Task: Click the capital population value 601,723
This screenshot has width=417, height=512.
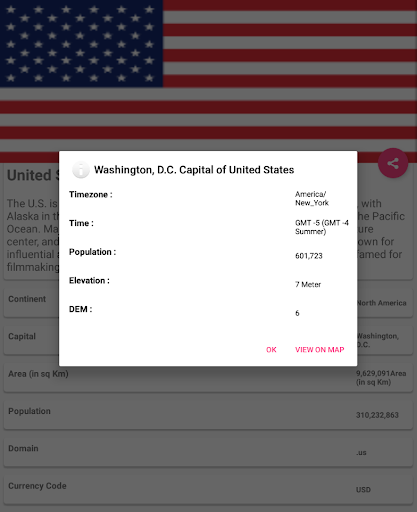Action: [x=309, y=256]
